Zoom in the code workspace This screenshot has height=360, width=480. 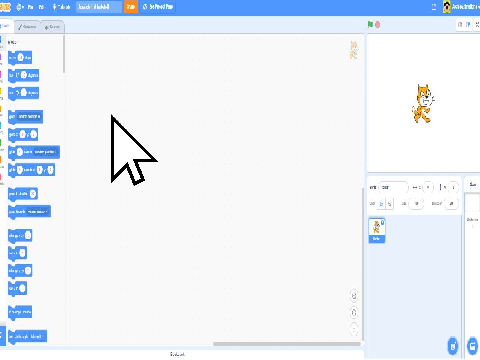(354, 296)
